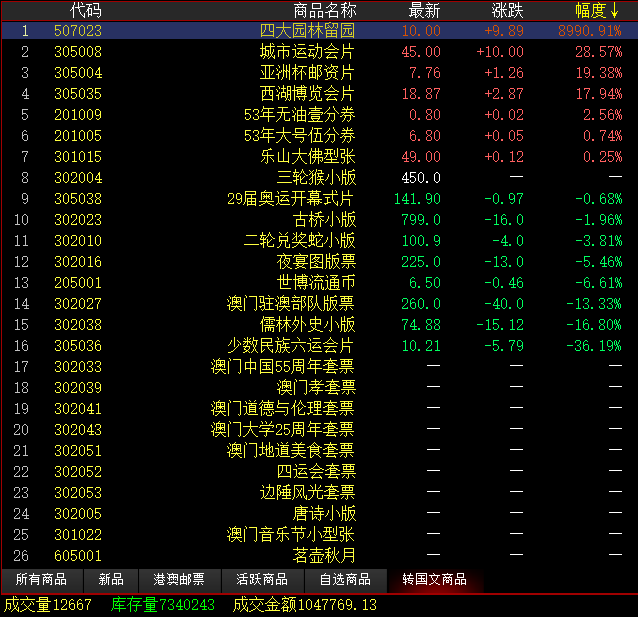
Task: Open the 港澳邮票 tab
Action: (x=179, y=580)
